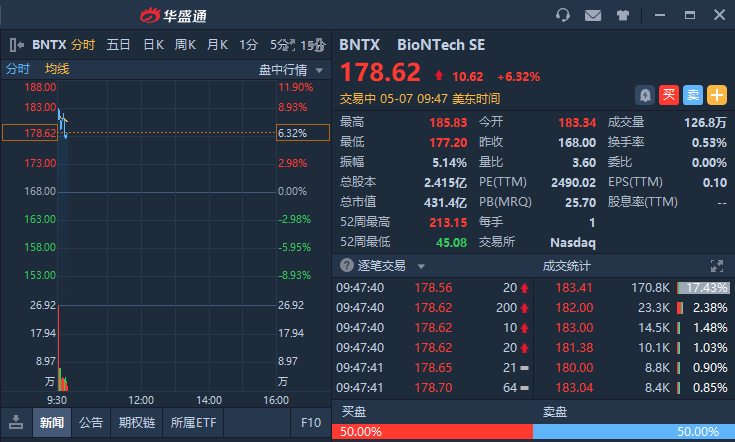Screen dimensions: 735x442
Task: Collapse the left panel using arrow icon
Action: click(16, 44)
